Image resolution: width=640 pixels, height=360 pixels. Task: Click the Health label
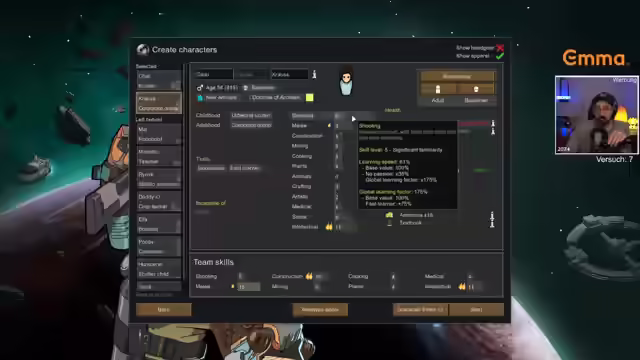393,110
